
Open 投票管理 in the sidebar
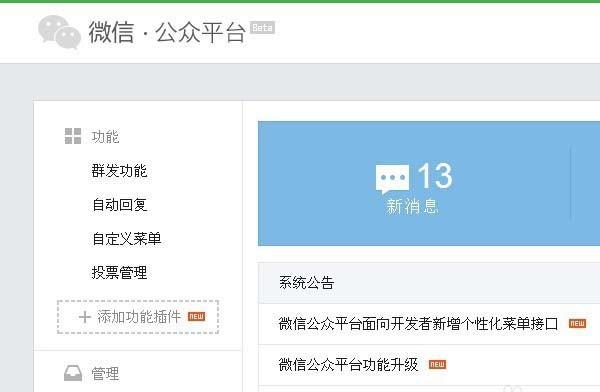point(119,273)
